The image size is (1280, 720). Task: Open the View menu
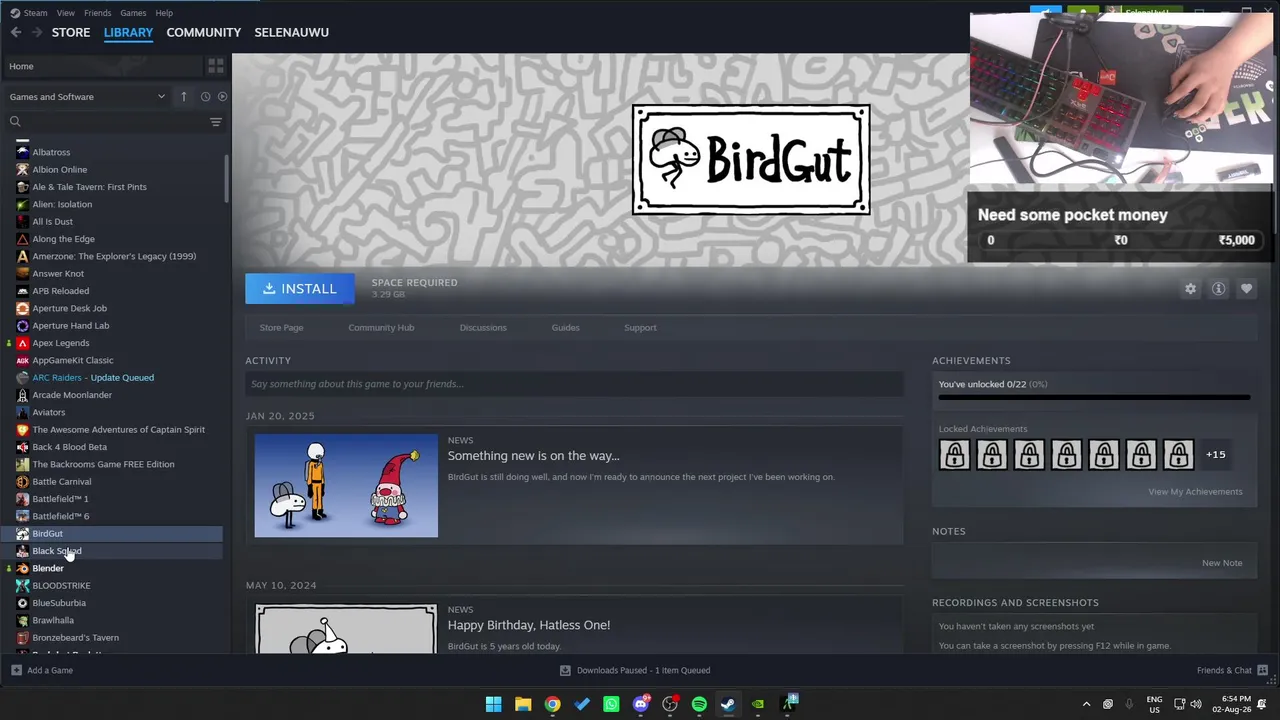coord(66,13)
